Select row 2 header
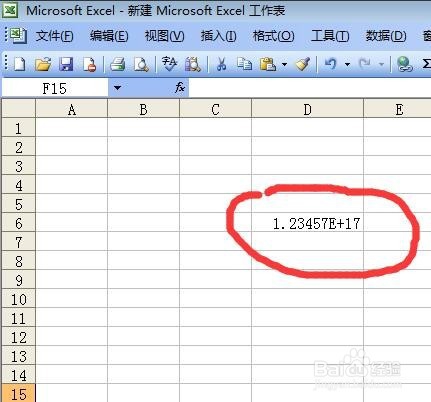 tap(18, 147)
